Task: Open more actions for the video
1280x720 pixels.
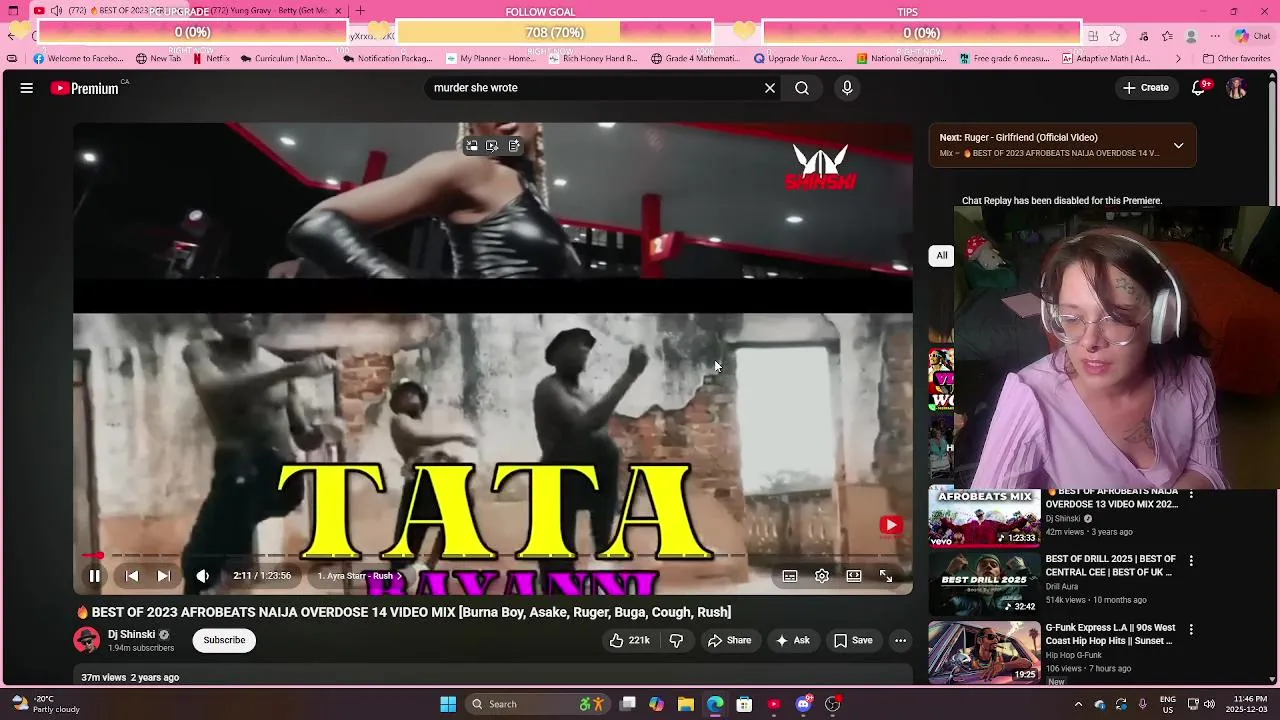Action: click(900, 640)
